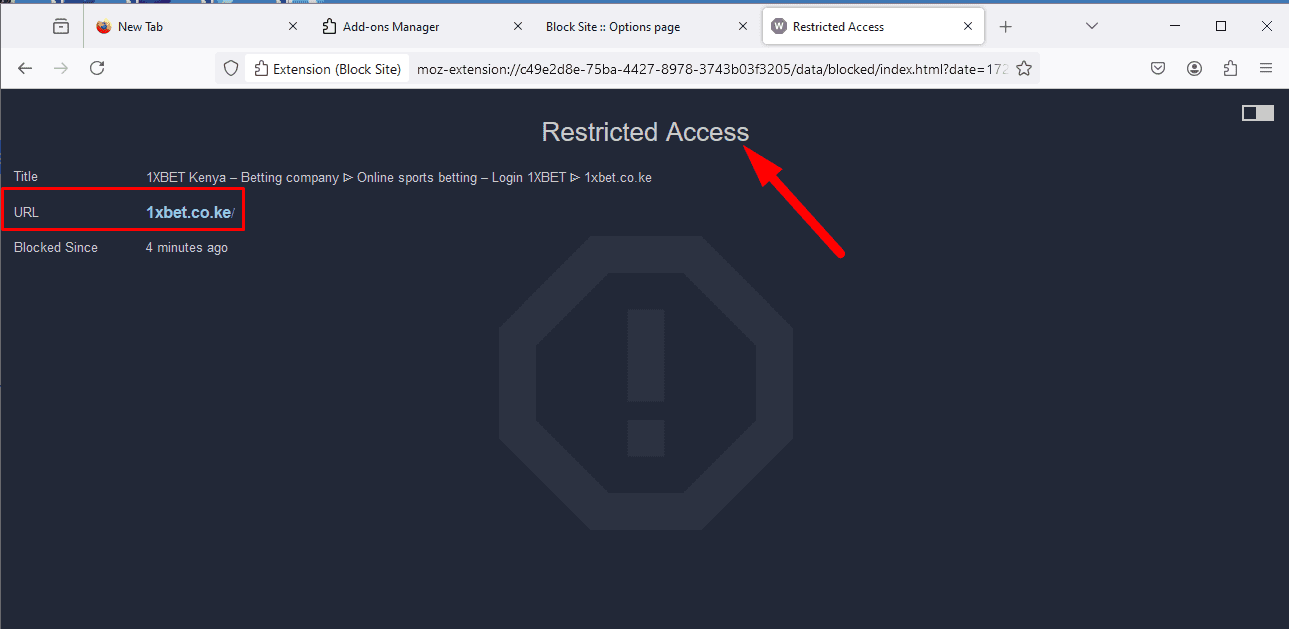1289x629 pixels.
Task: Open a new tab with plus button
Action: tap(1006, 27)
